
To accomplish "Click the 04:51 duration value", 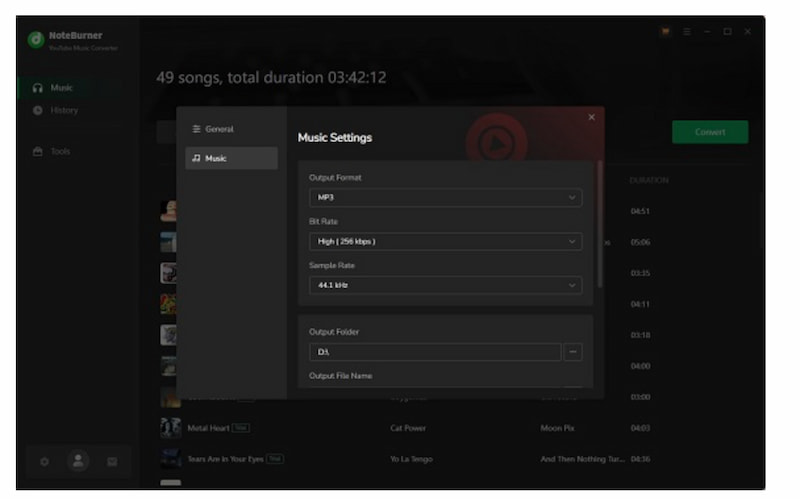I will pyautogui.click(x=640, y=211).
